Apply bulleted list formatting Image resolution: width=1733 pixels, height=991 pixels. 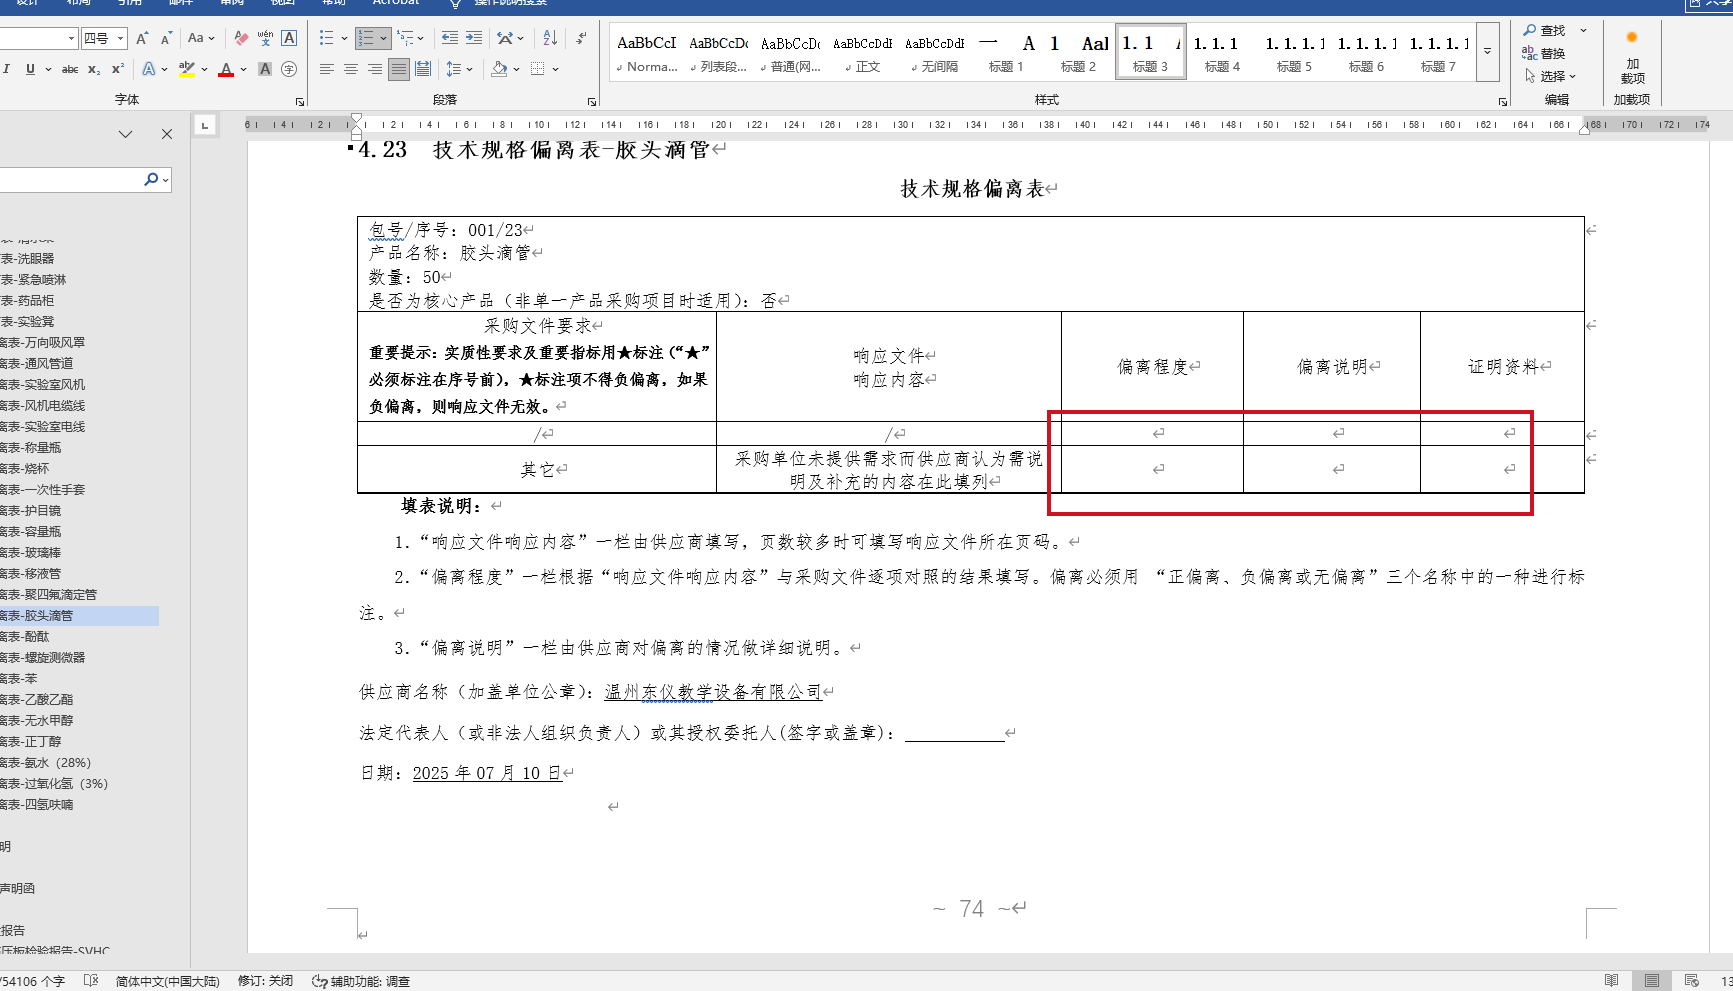point(326,38)
